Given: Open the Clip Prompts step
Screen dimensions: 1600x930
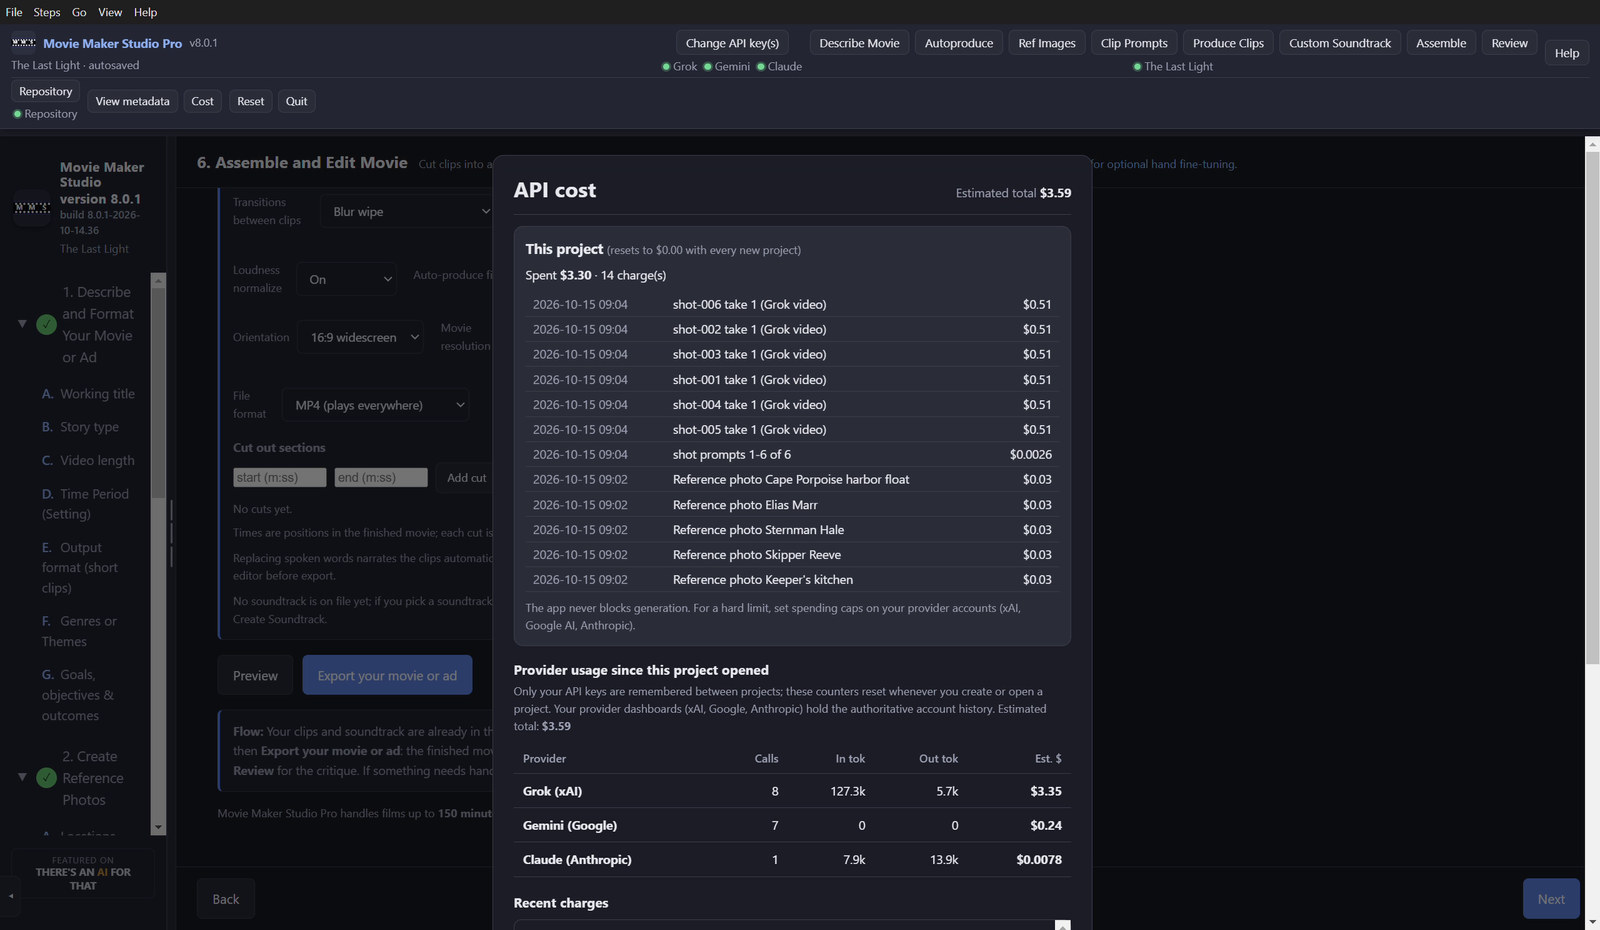Looking at the screenshot, I should tap(1134, 43).
